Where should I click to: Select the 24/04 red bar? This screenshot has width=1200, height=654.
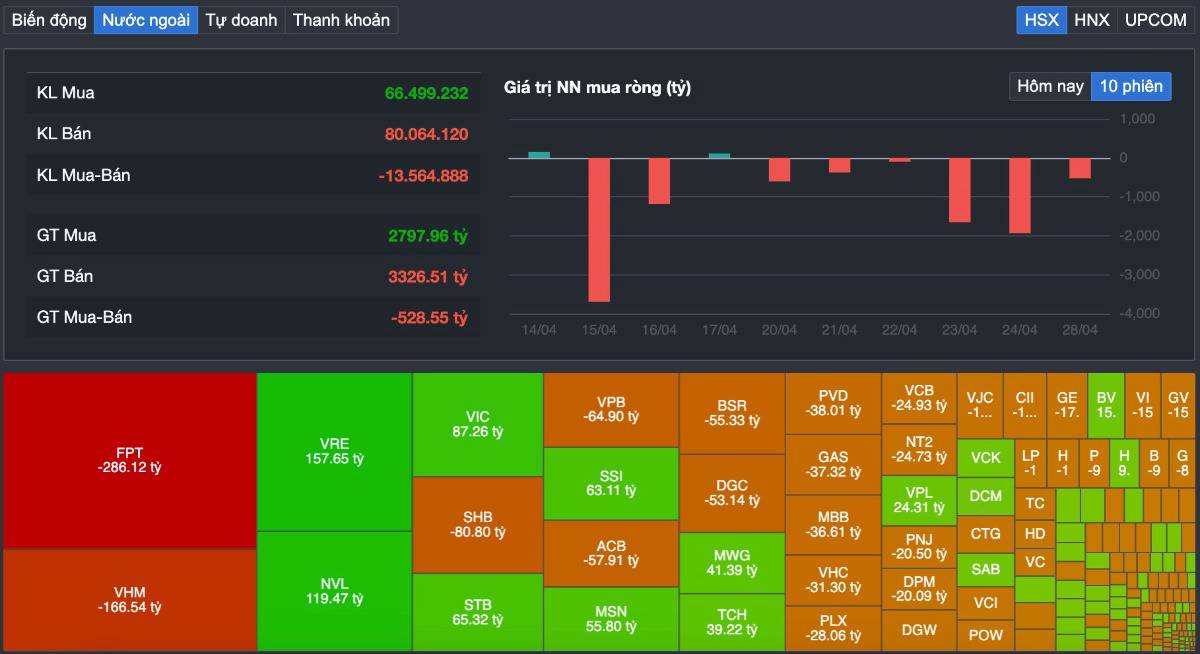click(1020, 196)
